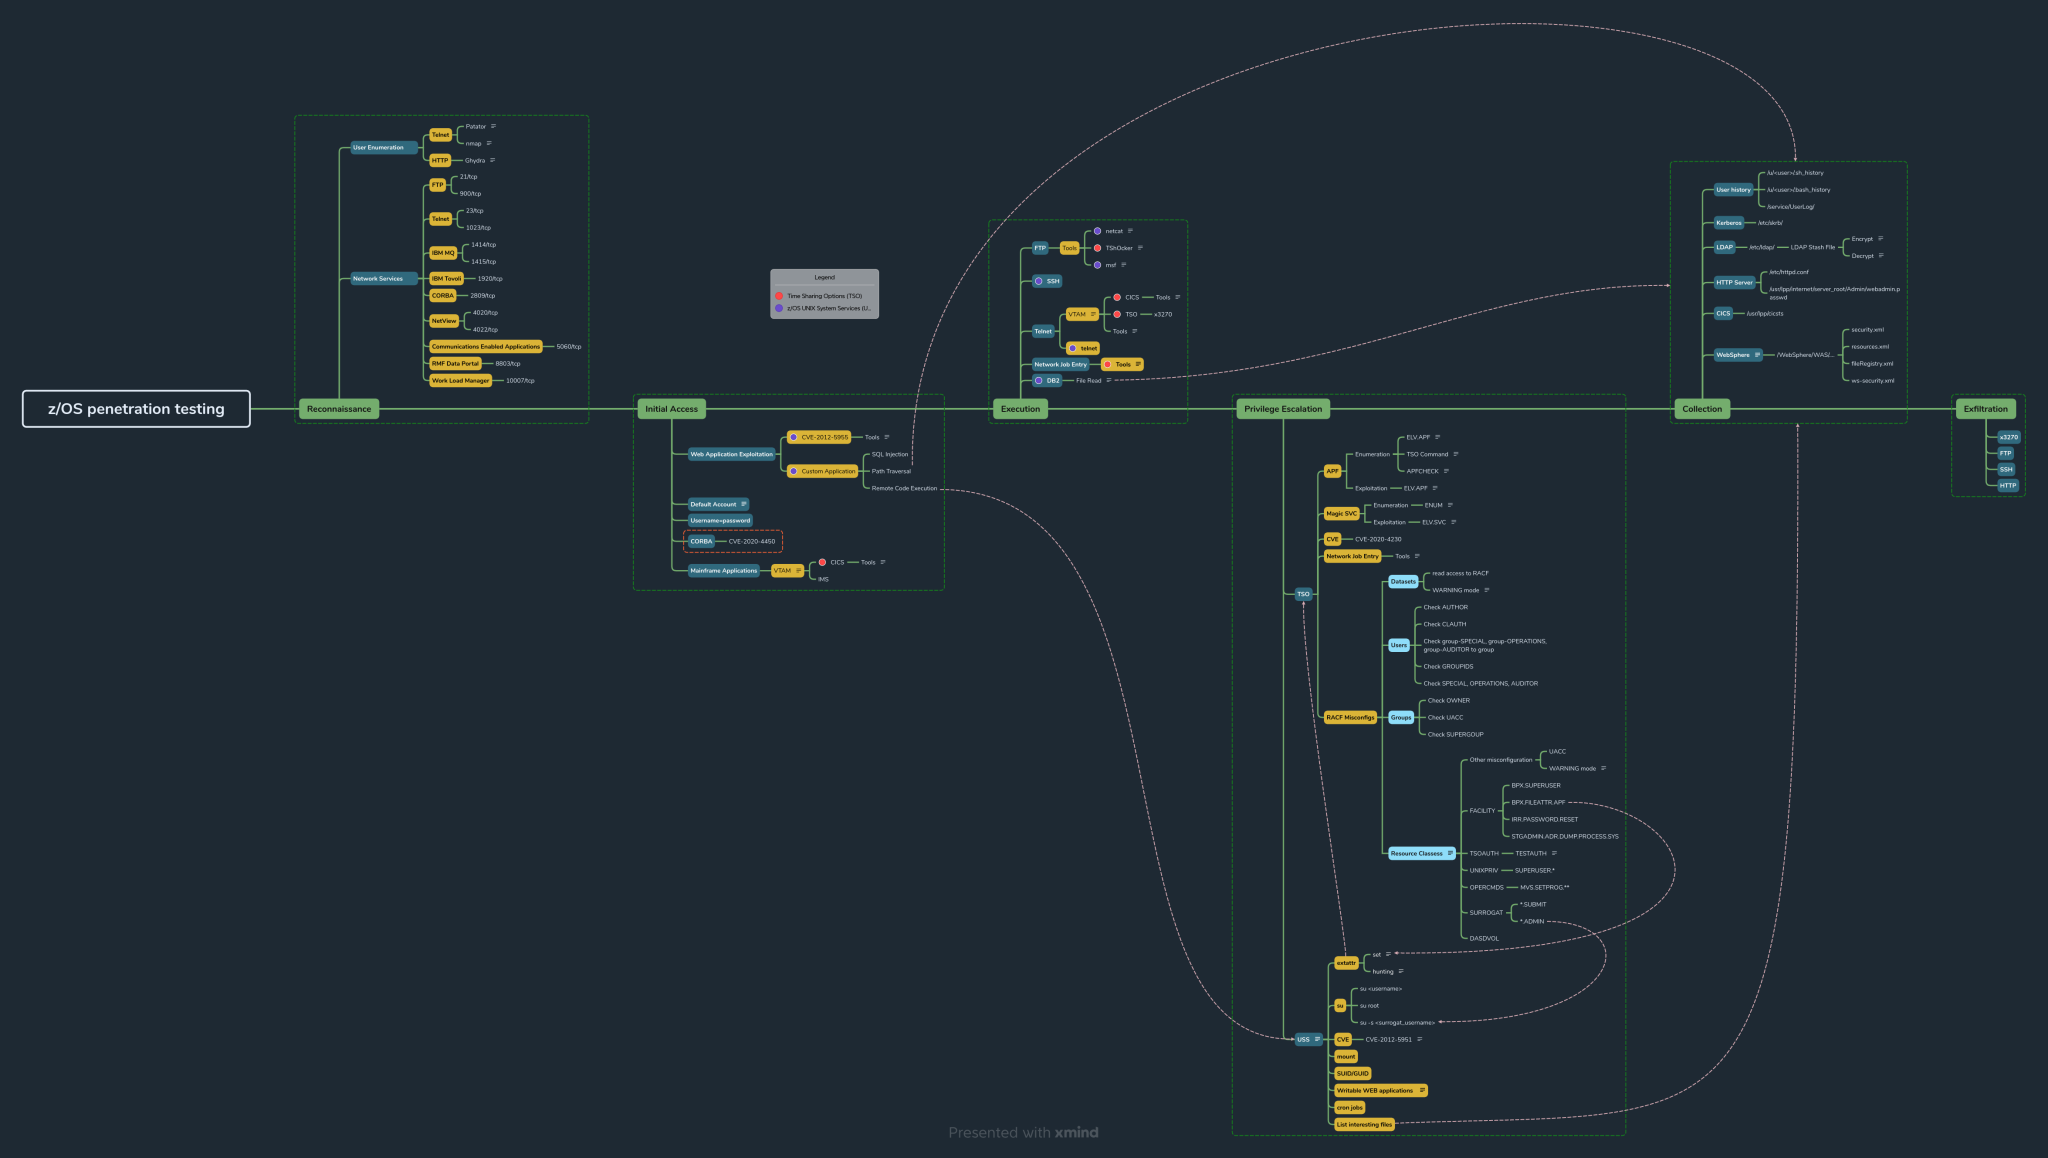Click the xmind link at bottom
Viewport: 2048px width, 1158px height.
1076,1132
